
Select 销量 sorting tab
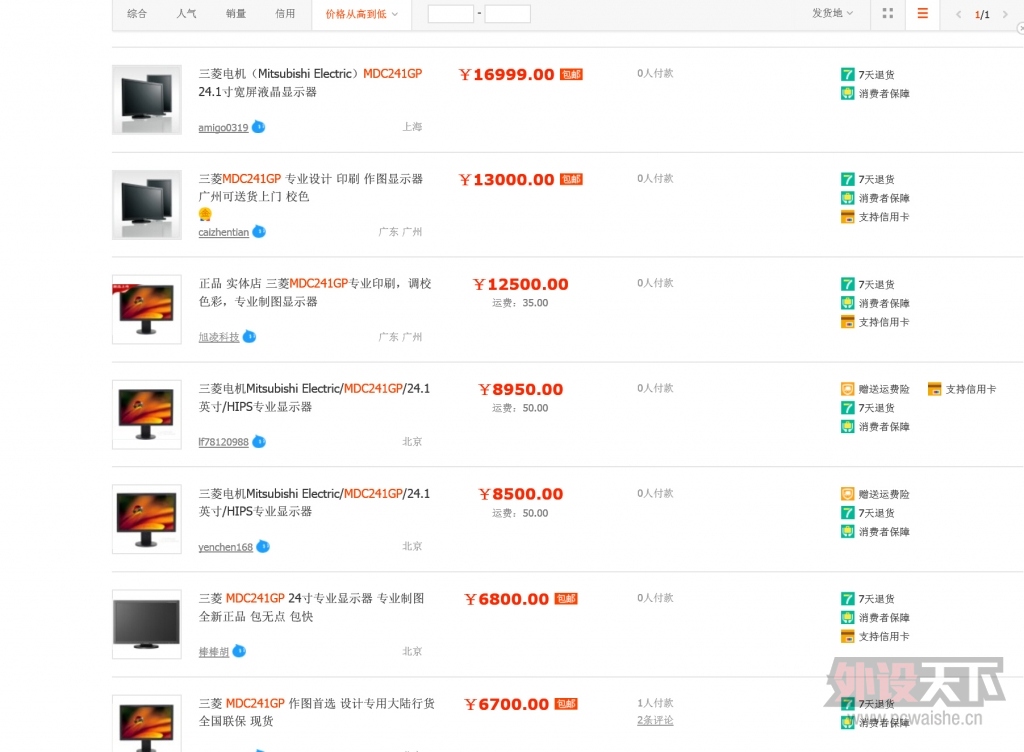click(236, 13)
